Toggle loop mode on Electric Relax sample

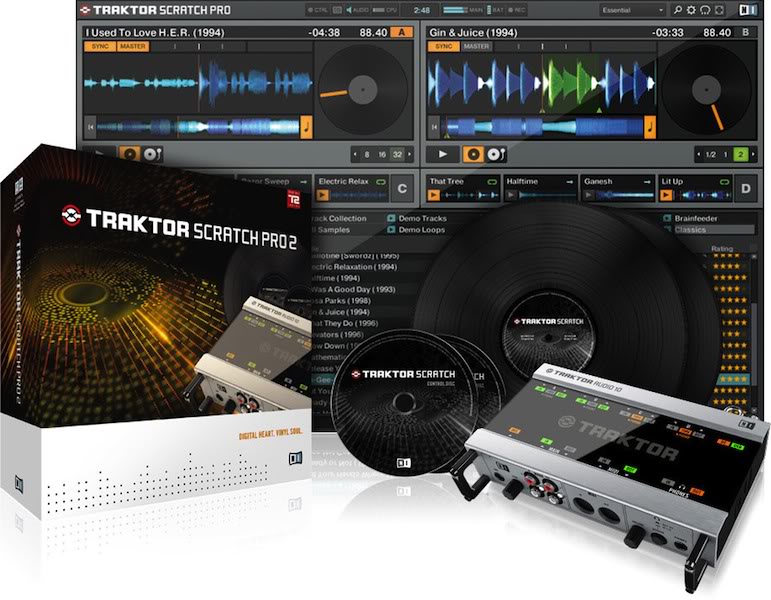tap(381, 182)
